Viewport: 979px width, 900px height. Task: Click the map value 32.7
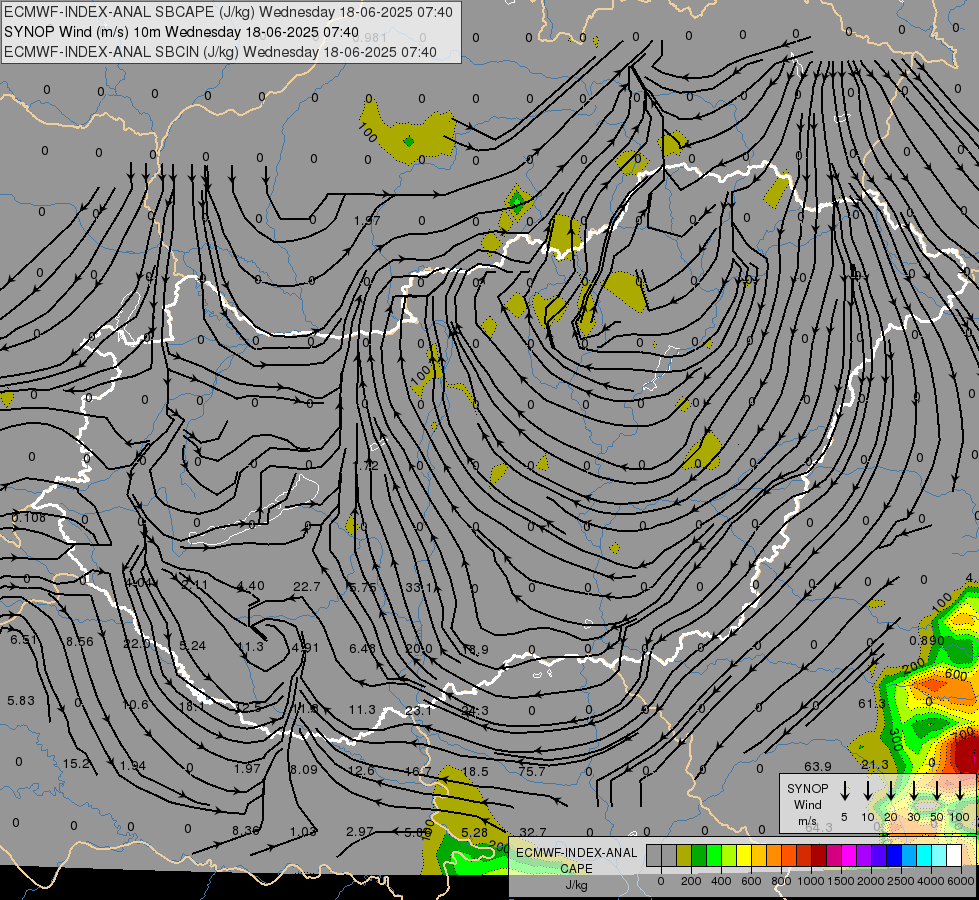pos(533,832)
